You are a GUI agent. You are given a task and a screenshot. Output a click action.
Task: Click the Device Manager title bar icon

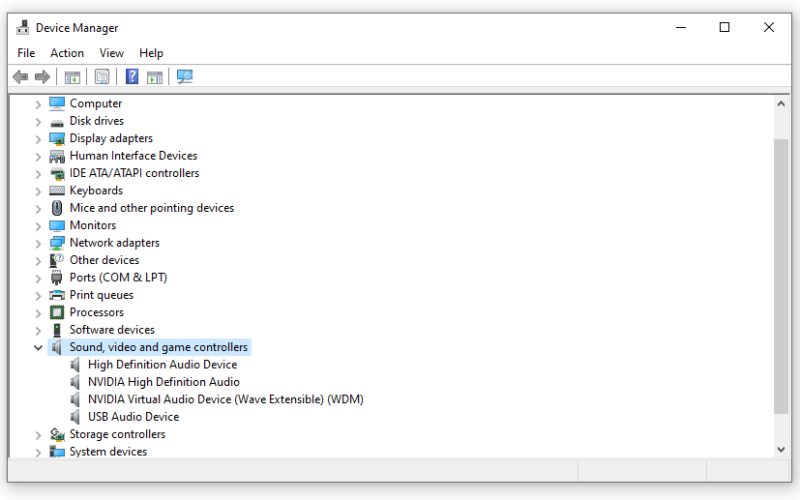22,27
